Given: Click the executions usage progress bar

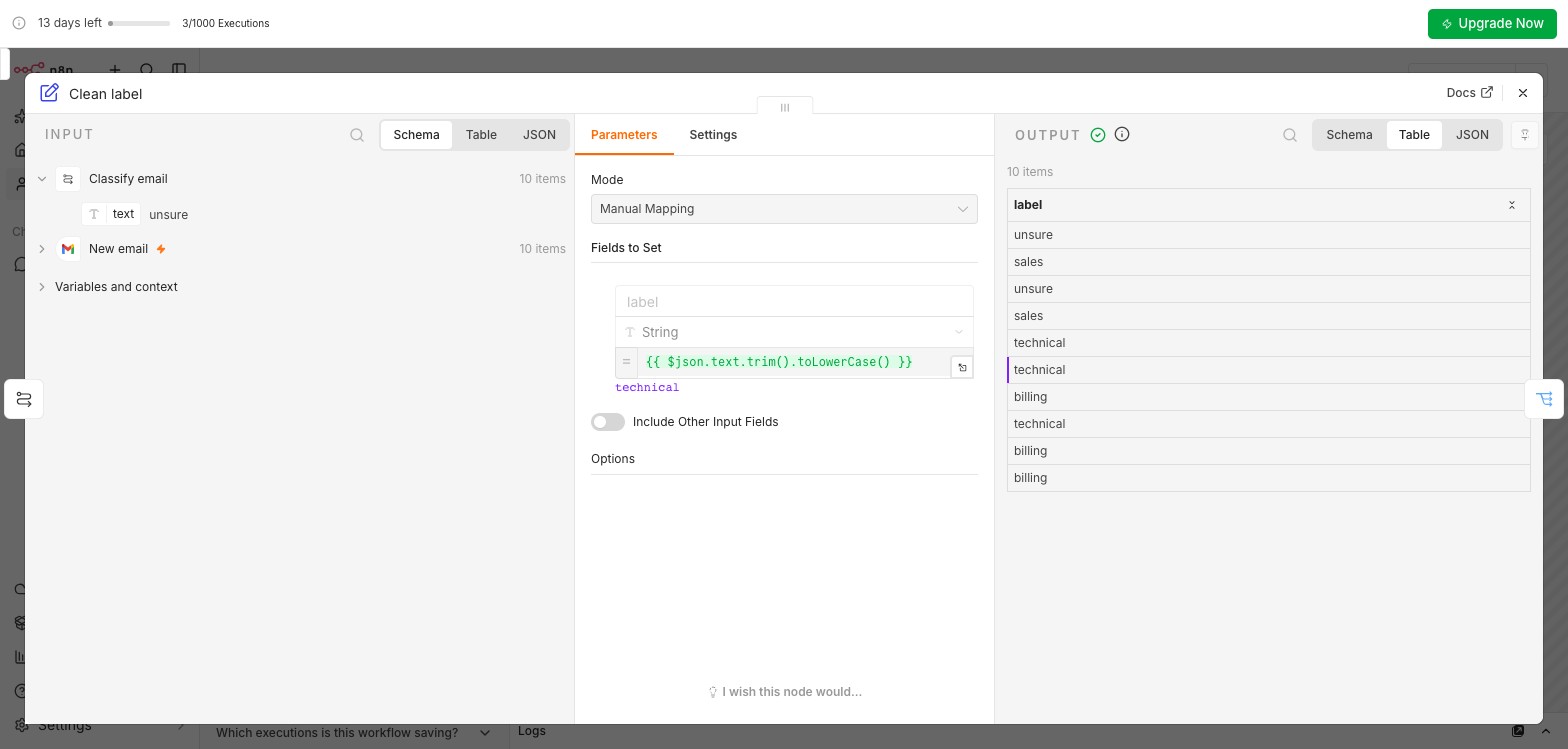Looking at the screenshot, I should 139,23.
